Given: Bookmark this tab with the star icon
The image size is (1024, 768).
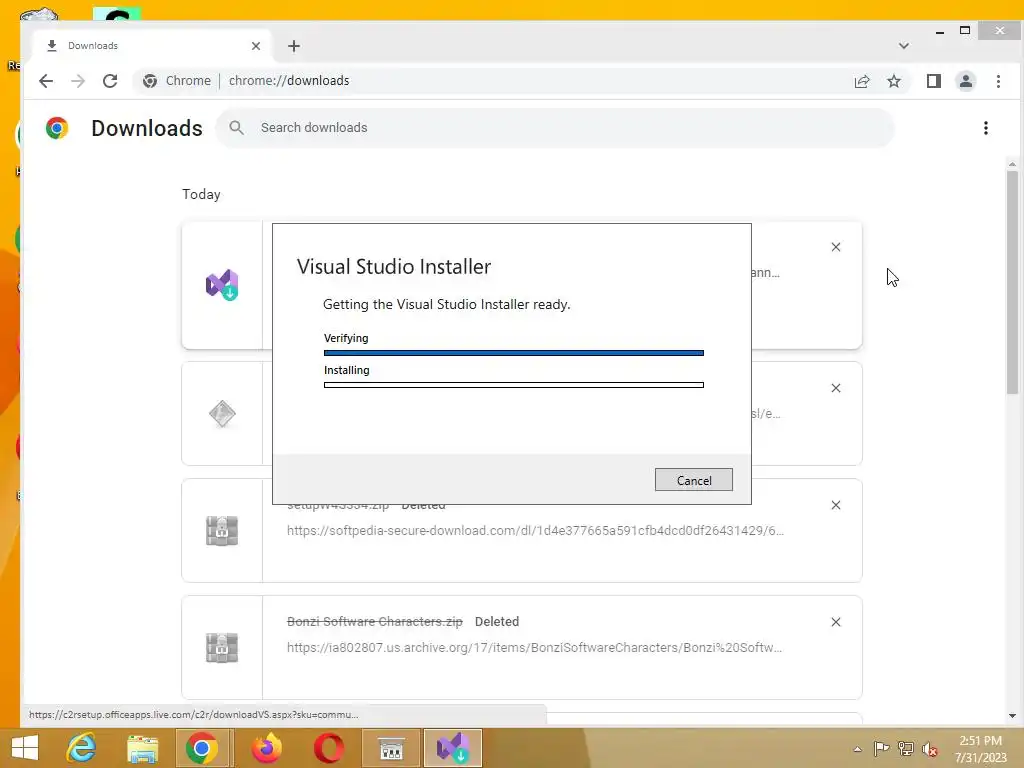Looking at the screenshot, I should (x=894, y=81).
